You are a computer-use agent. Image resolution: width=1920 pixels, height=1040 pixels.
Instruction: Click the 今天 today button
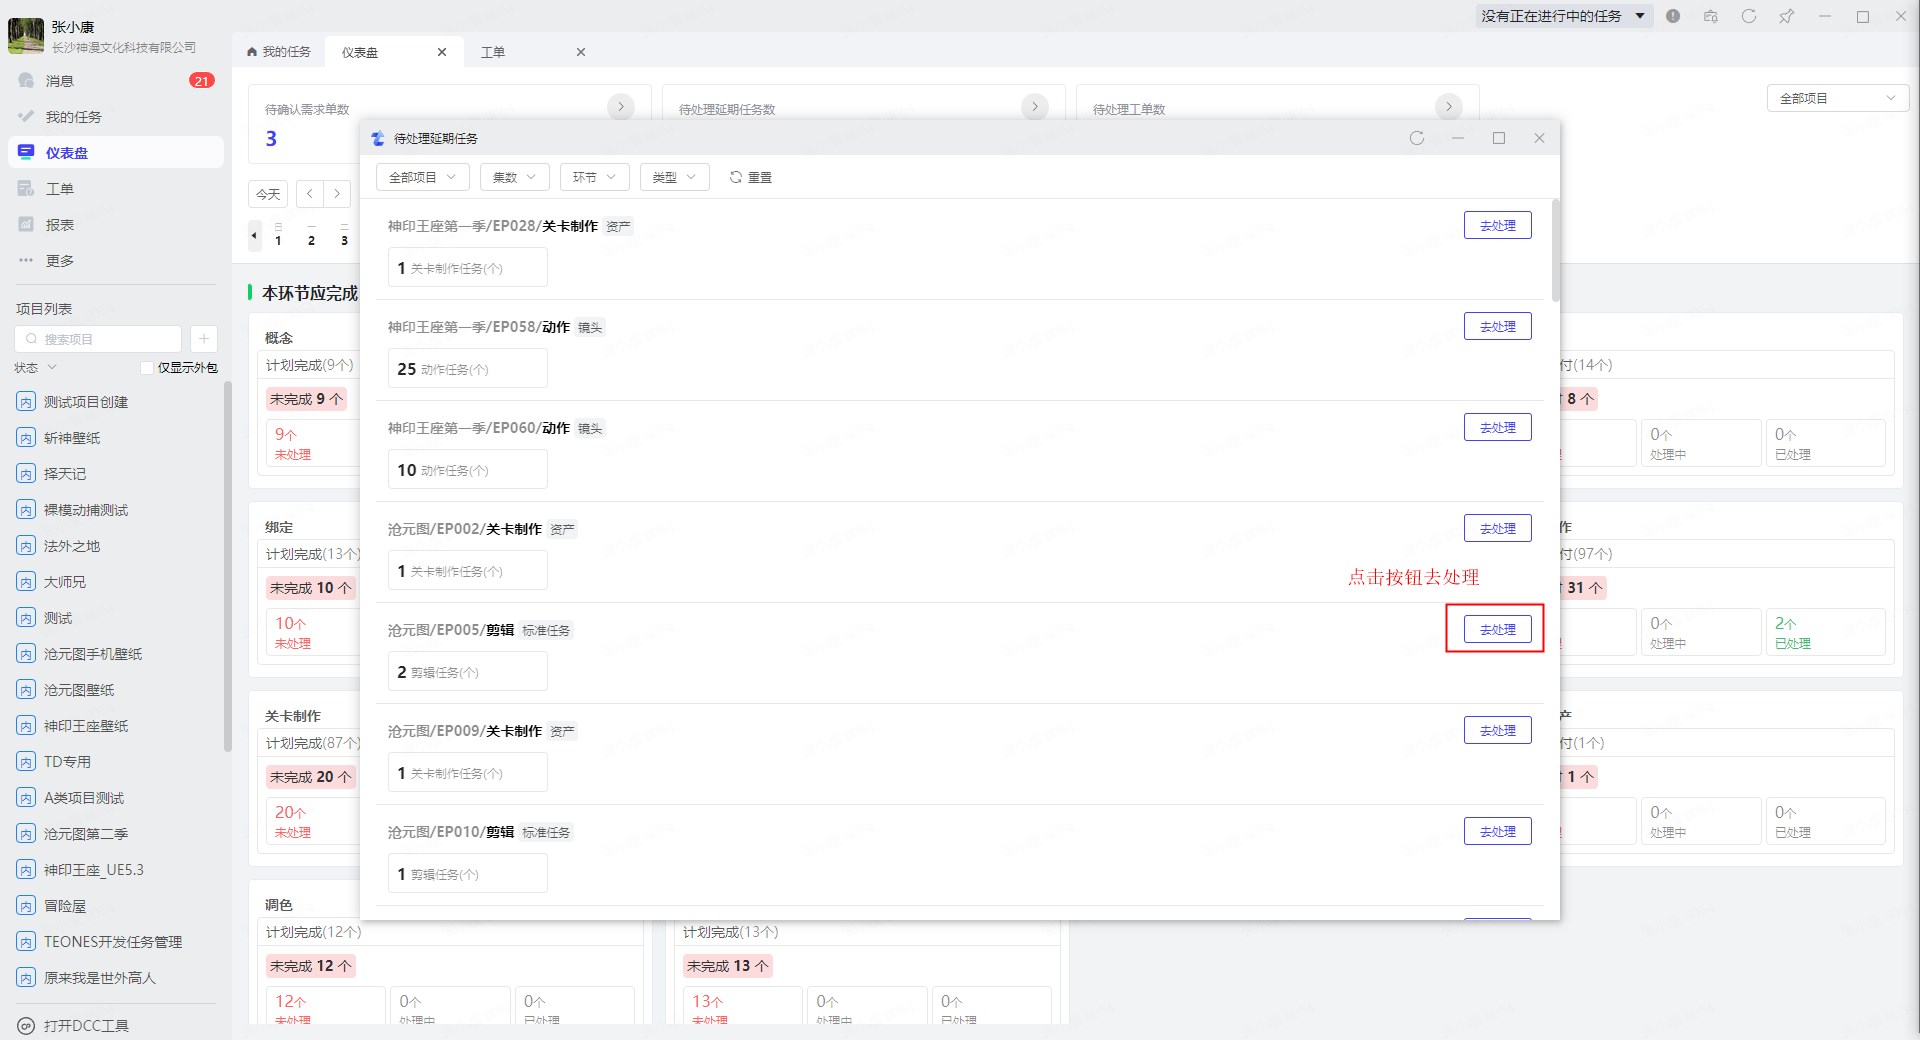tap(268, 194)
